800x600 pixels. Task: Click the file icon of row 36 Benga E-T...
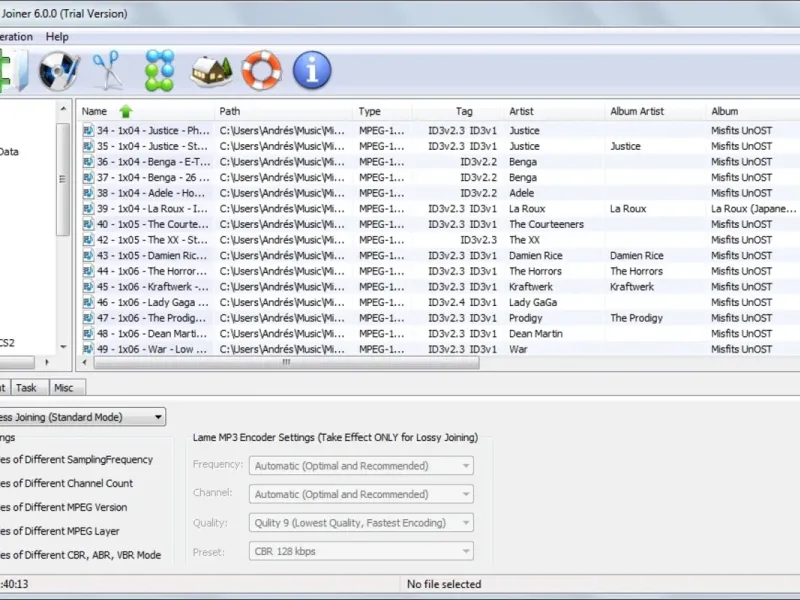tap(88, 162)
